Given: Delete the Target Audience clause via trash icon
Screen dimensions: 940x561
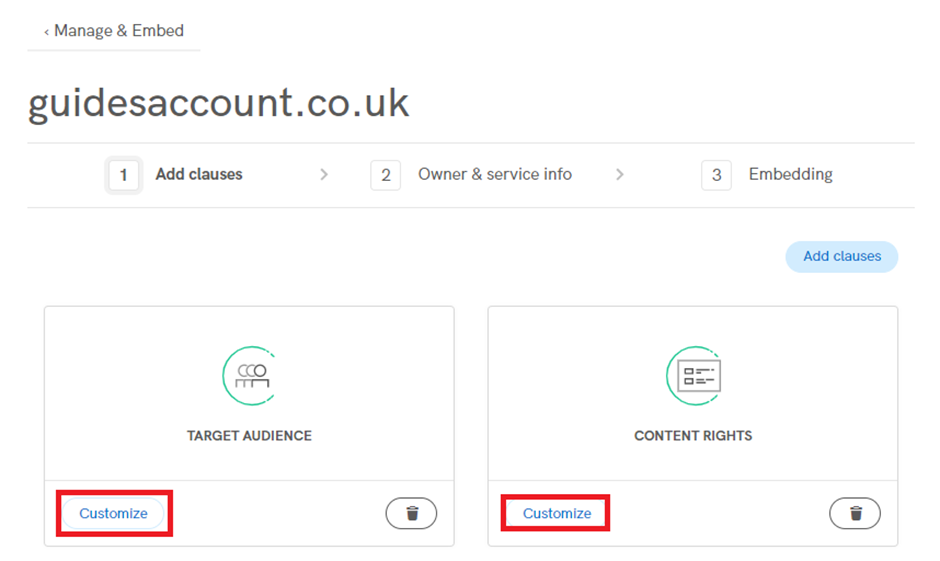Looking at the screenshot, I should [411, 513].
